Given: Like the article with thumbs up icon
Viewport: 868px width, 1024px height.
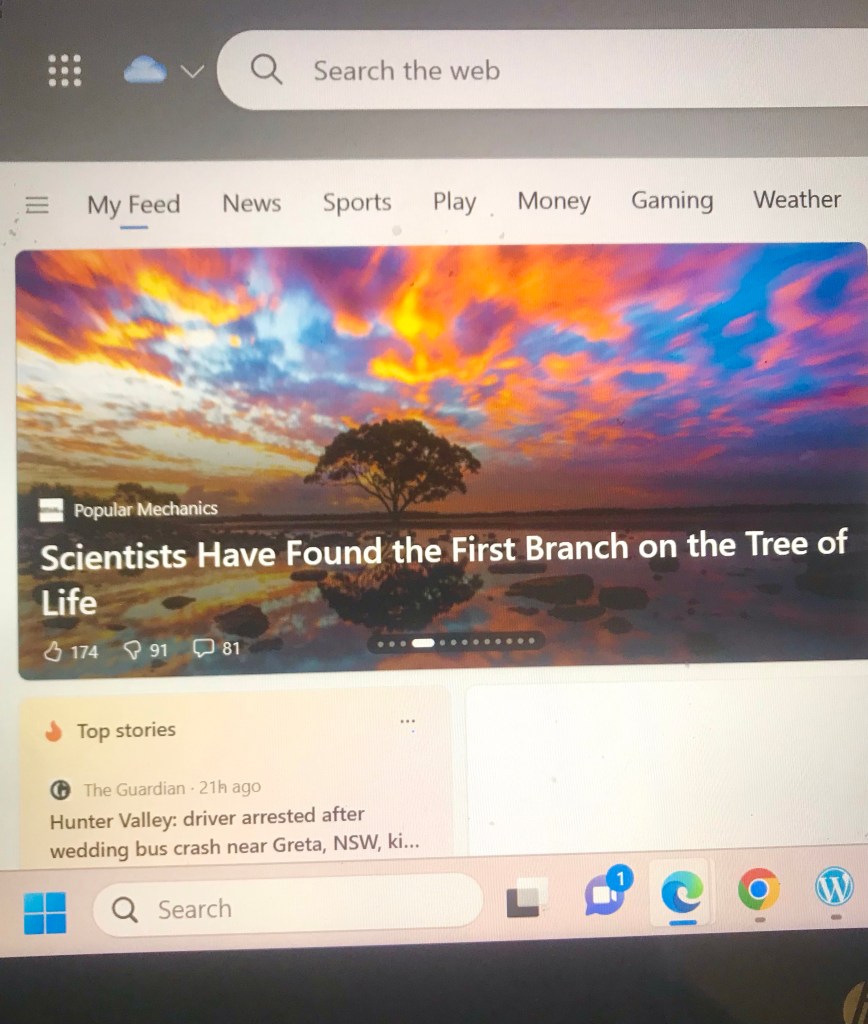Looking at the screenshot, I should tap(53, 651).
